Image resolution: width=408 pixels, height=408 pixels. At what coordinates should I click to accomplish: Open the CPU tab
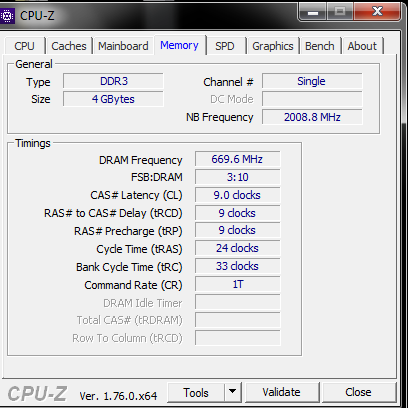(x=24, y=46)
